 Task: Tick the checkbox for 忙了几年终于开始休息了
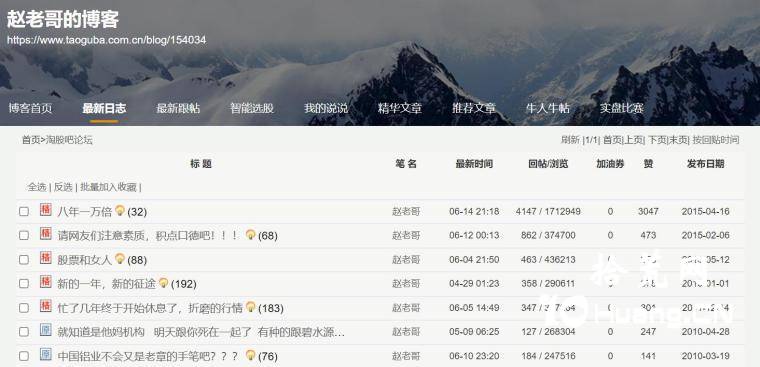(x=24, y=308)
